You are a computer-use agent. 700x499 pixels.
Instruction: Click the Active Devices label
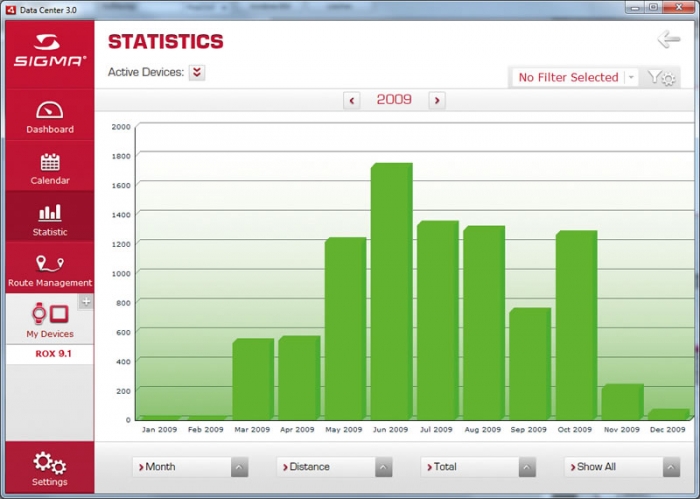146,72
